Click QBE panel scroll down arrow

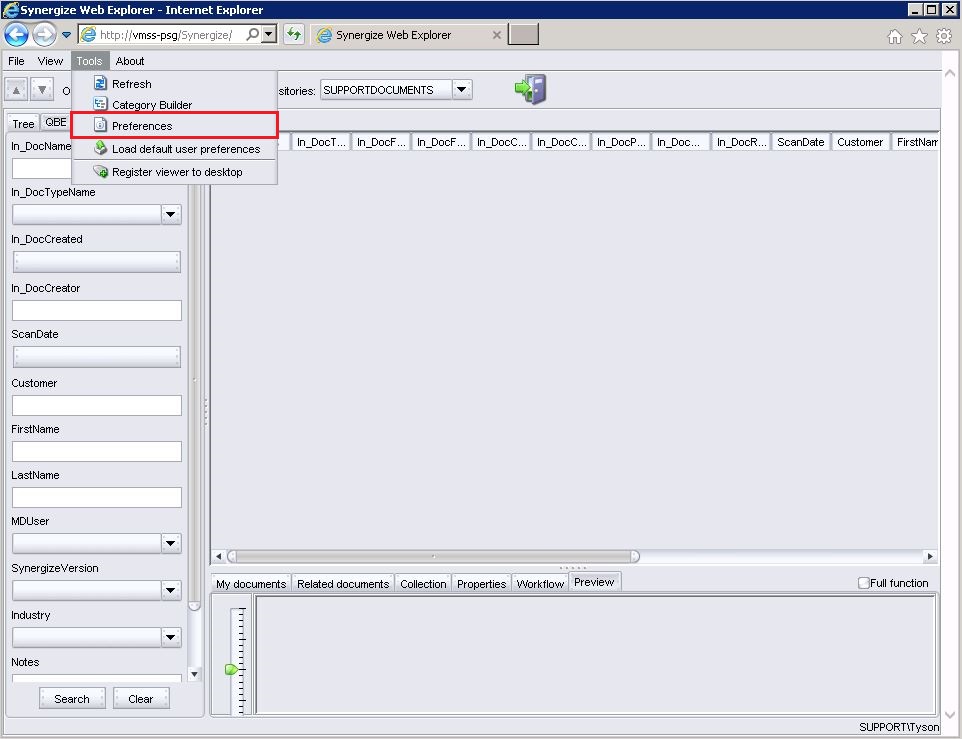point(194,675)
